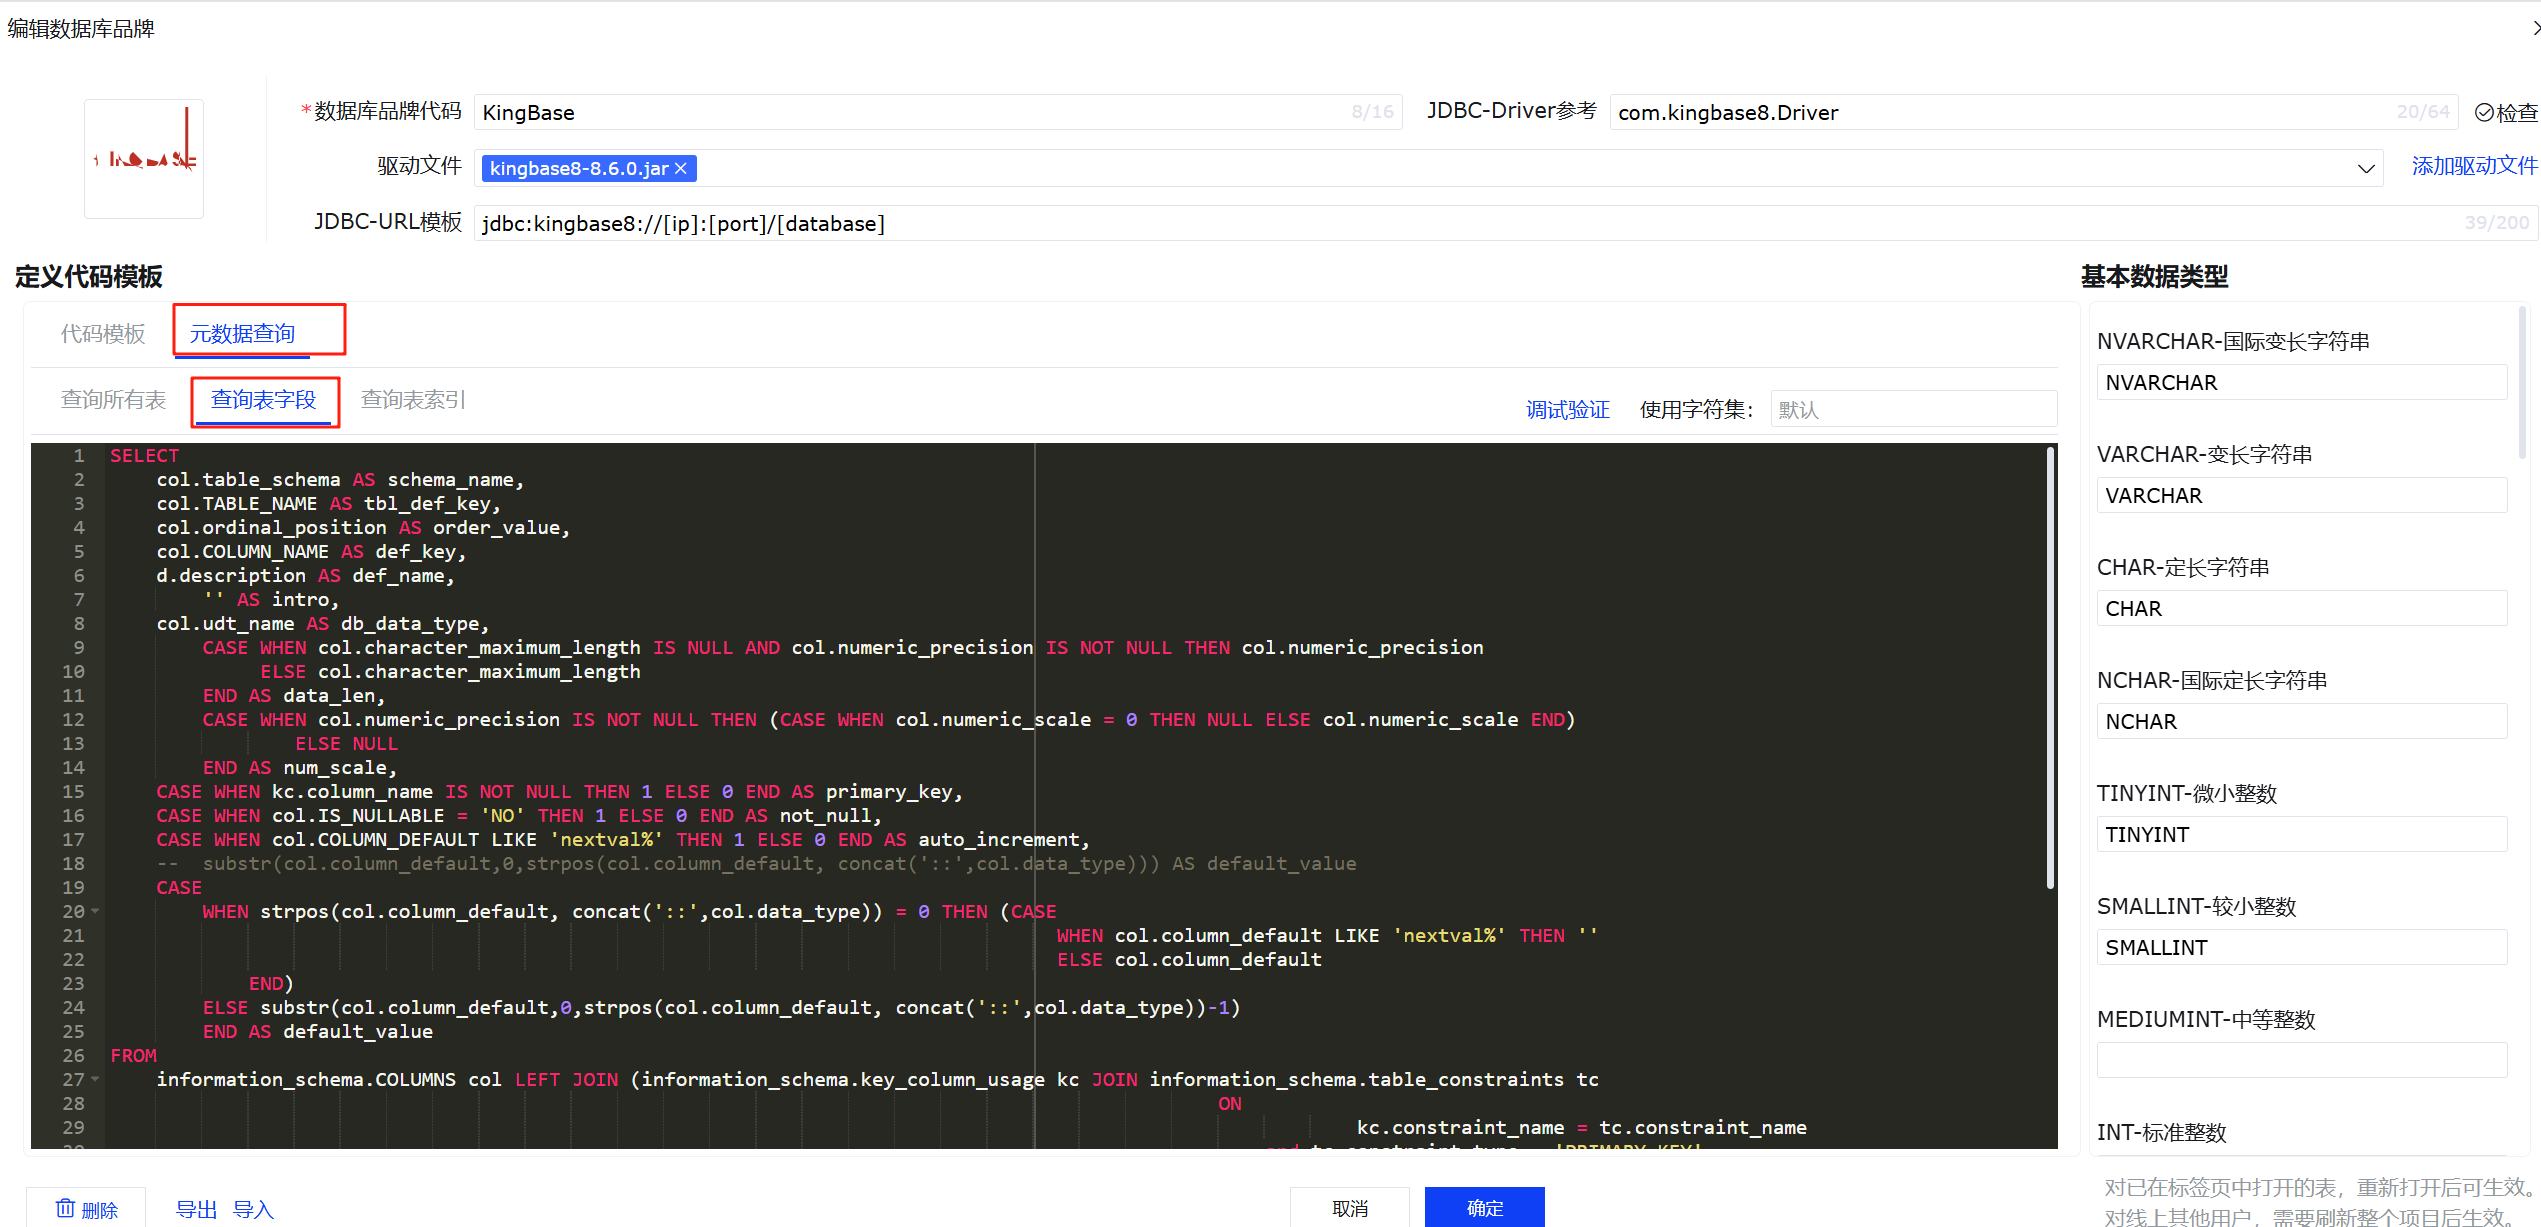Viewport: 2541px width, 1227px height.
Task: Click the 检查 check-circle icon button
Action: 2505,113
